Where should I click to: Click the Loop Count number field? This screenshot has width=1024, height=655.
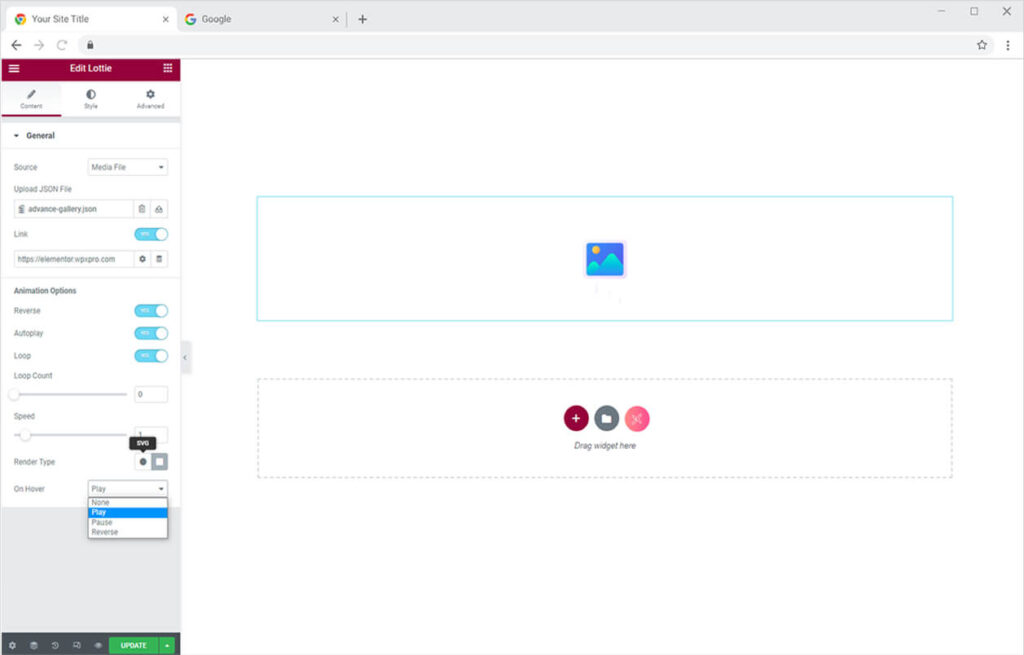pos(151,394)
